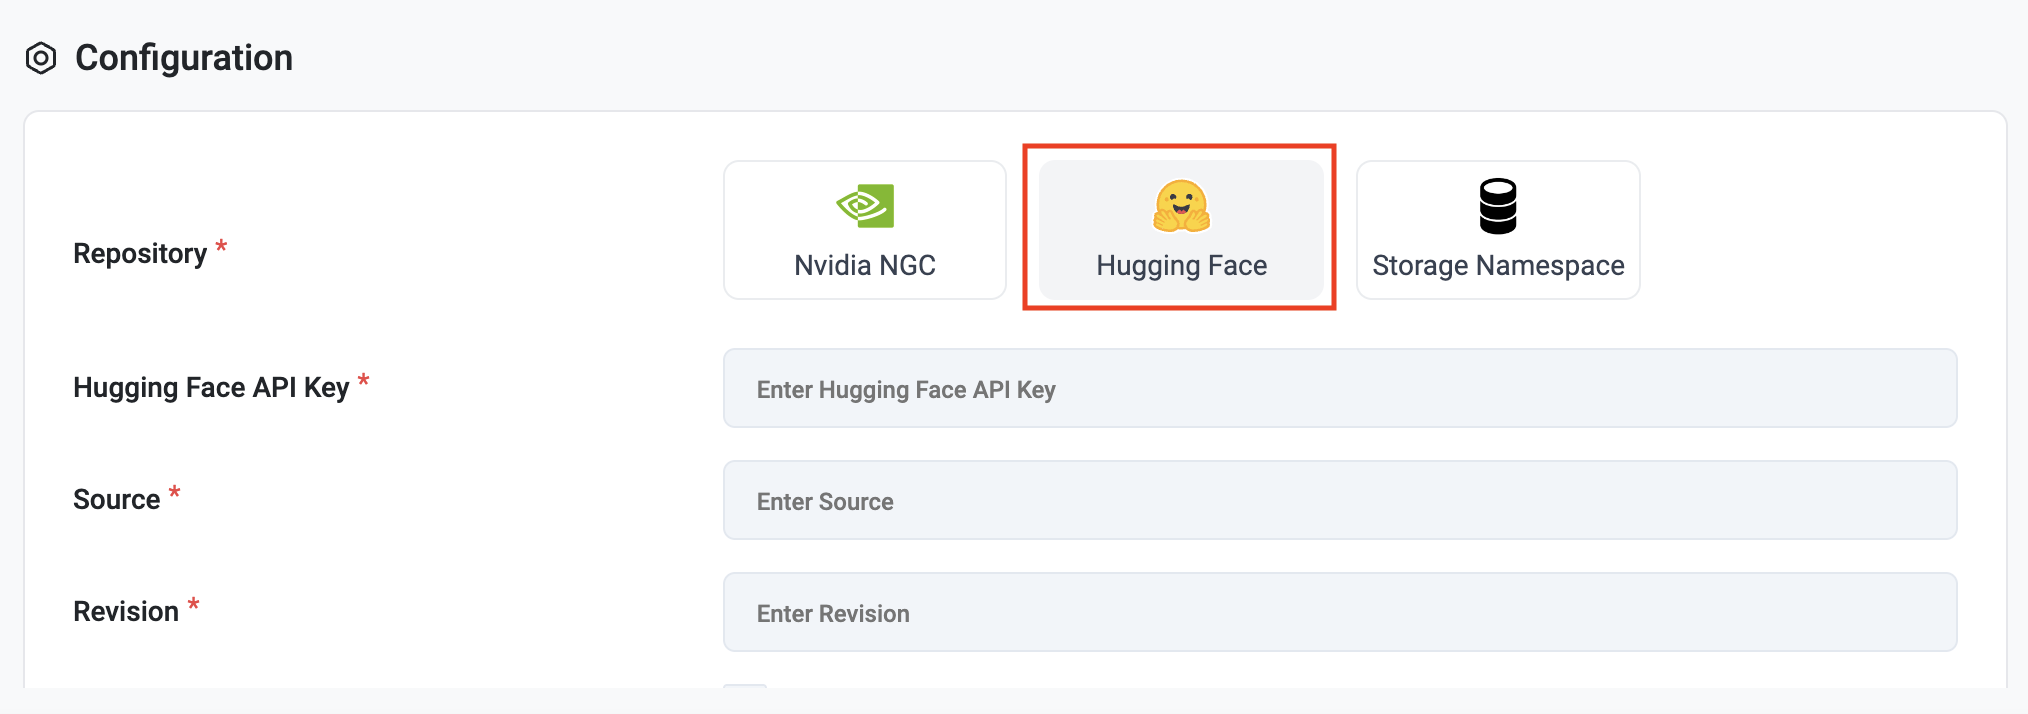Click the Configuration heading text

184,58
